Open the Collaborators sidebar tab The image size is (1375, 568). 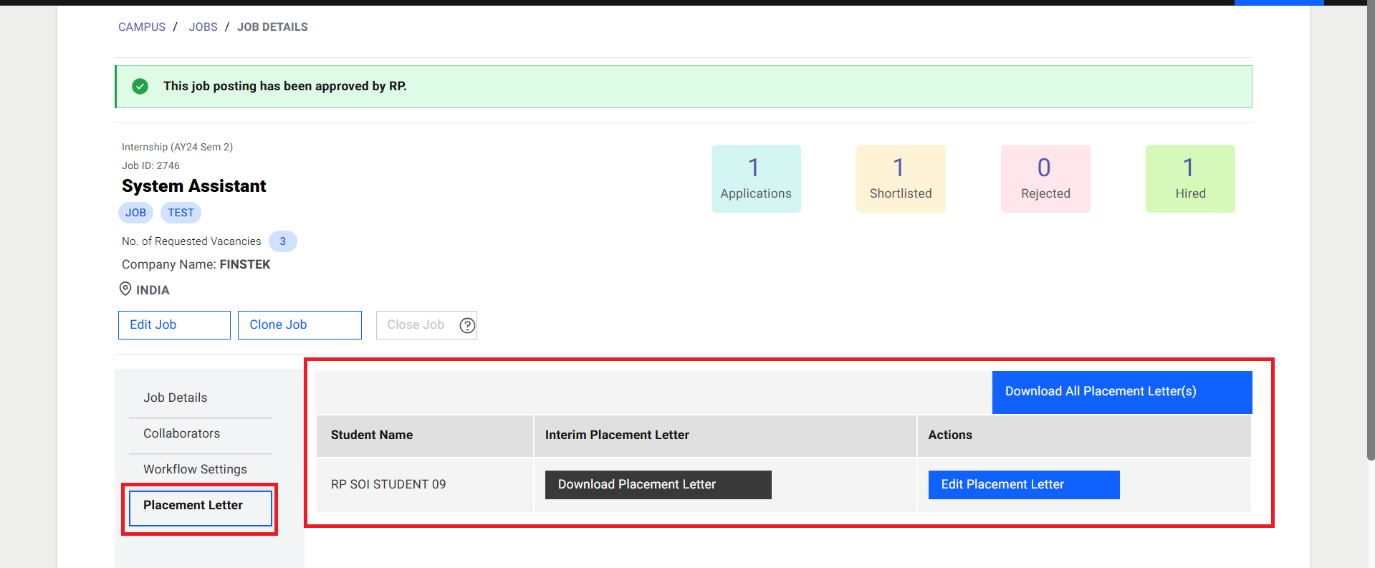pos(181,434)
